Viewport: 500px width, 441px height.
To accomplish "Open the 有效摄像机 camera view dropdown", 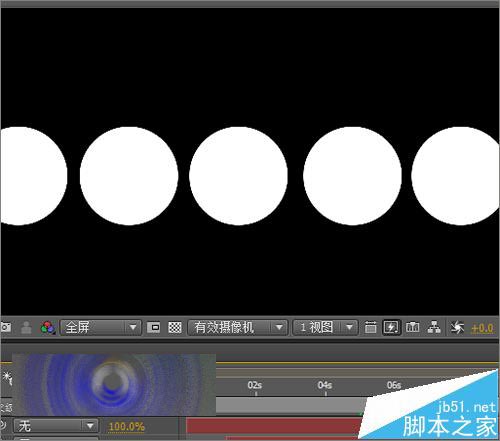I will click(x=238, y=328).
